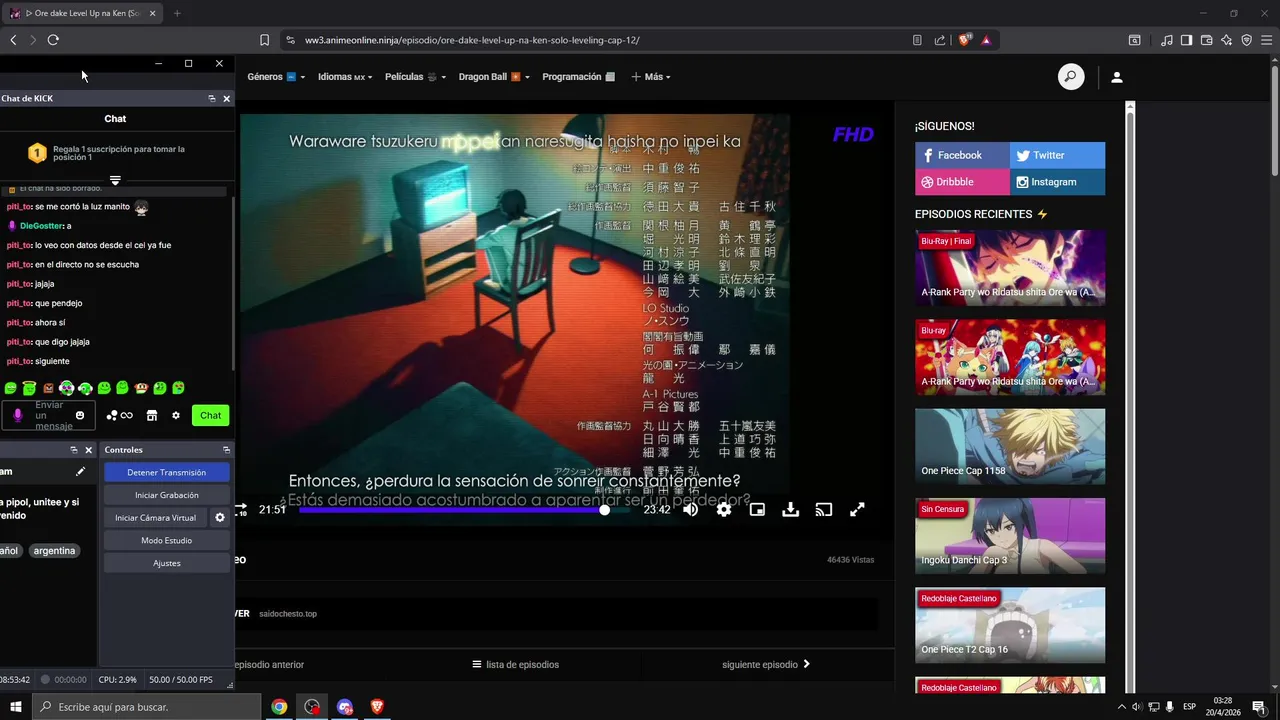Enable picture-in-picture on the video player
The image size is (1280, 720).
coord(757,510)
